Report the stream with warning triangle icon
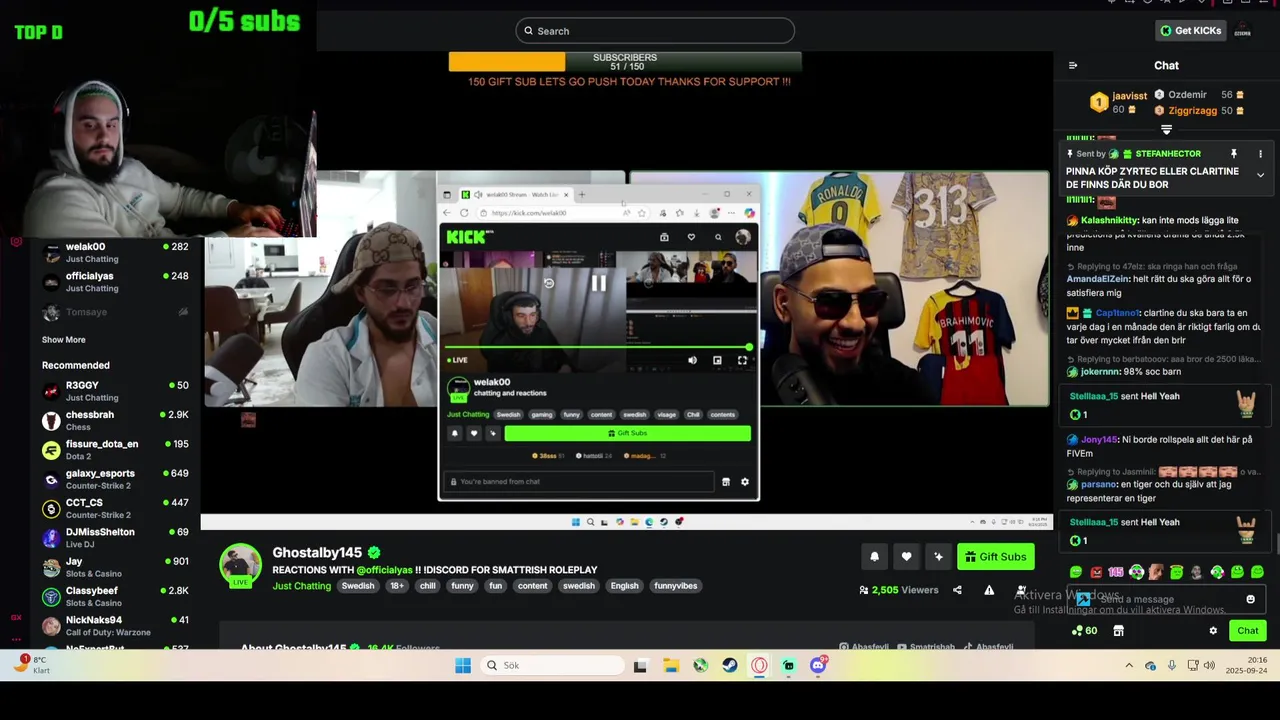Image resolution: width=1280 pixels, height=720 pixels. coord(989,590)
